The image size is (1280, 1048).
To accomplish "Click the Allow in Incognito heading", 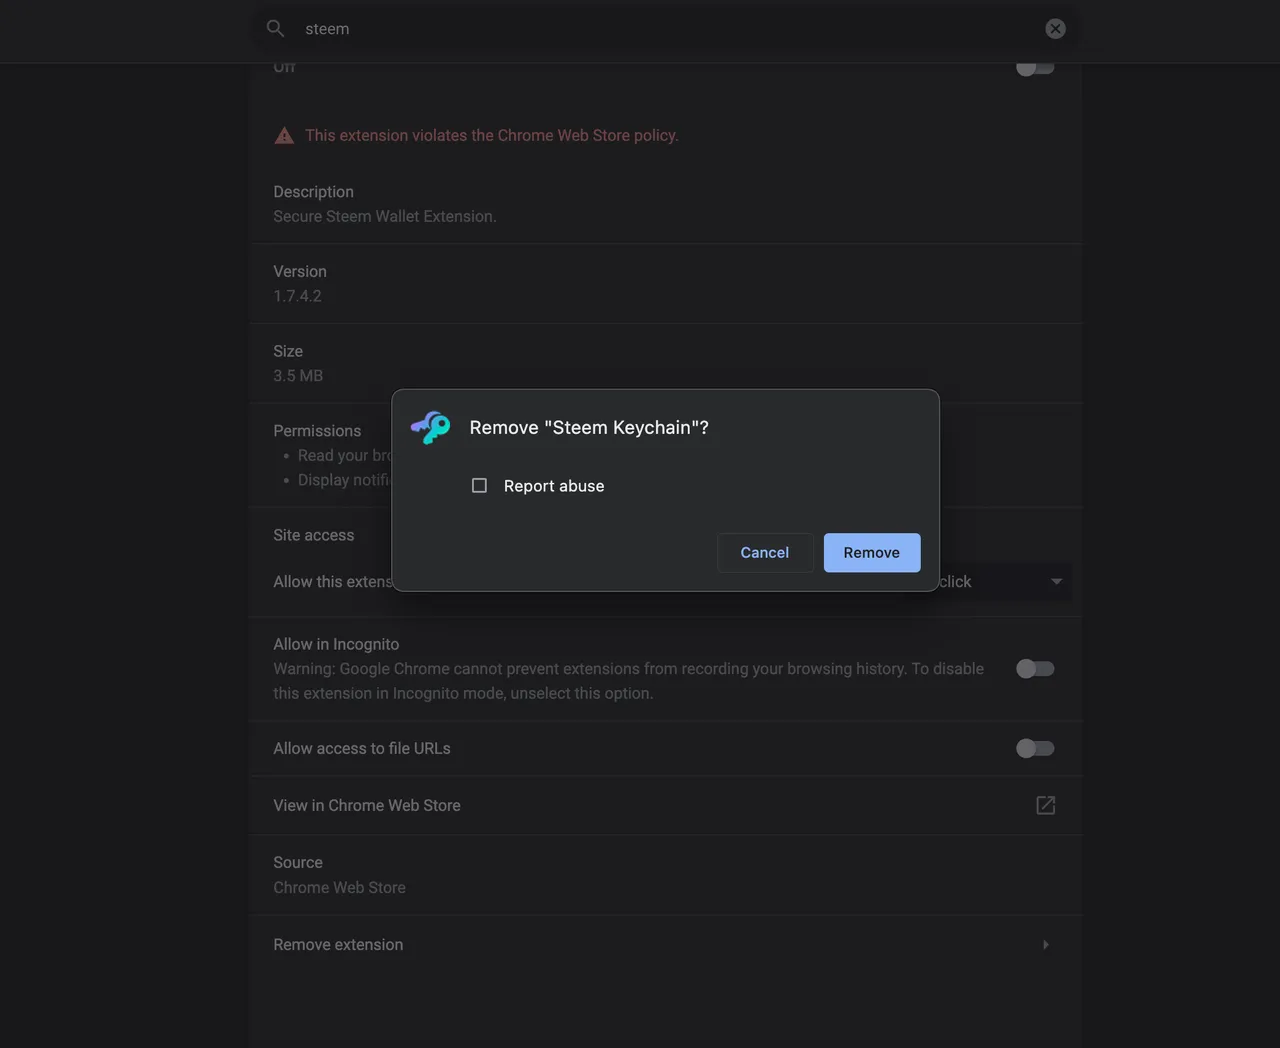I will (336, 644).
